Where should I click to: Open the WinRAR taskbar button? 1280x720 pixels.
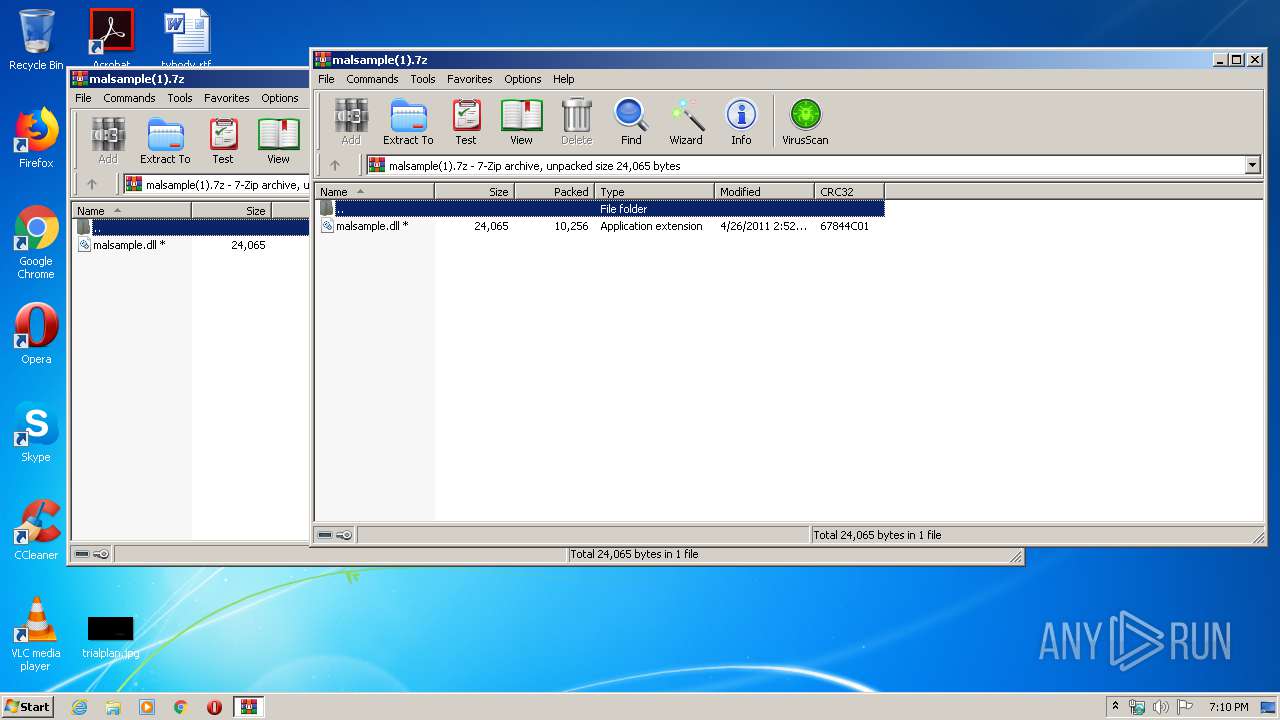tap(249, 707)
